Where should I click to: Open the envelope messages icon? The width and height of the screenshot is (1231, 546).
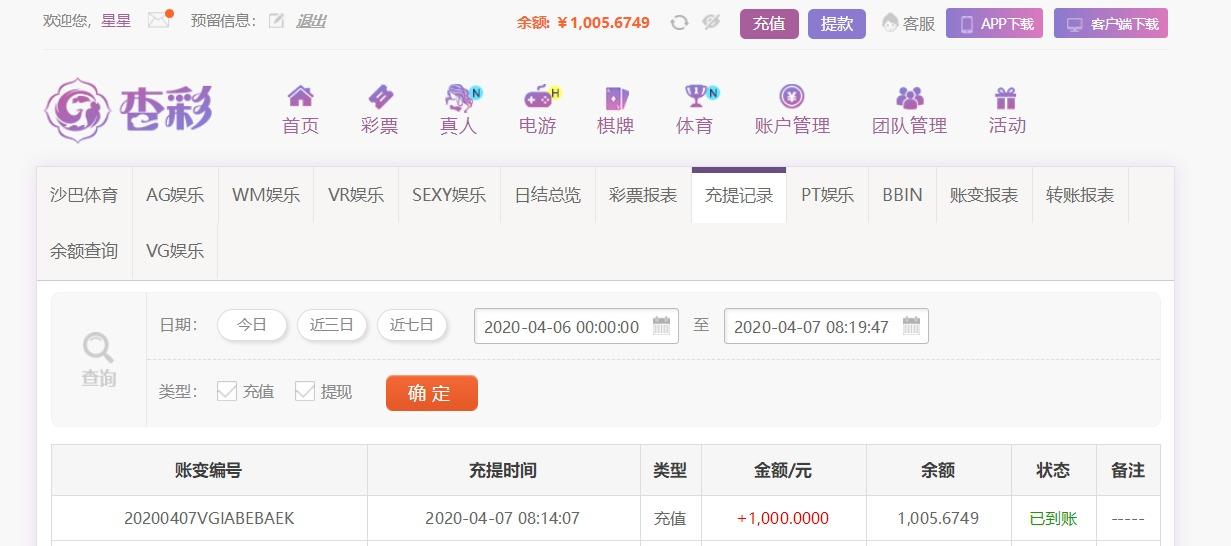point(158,20)
